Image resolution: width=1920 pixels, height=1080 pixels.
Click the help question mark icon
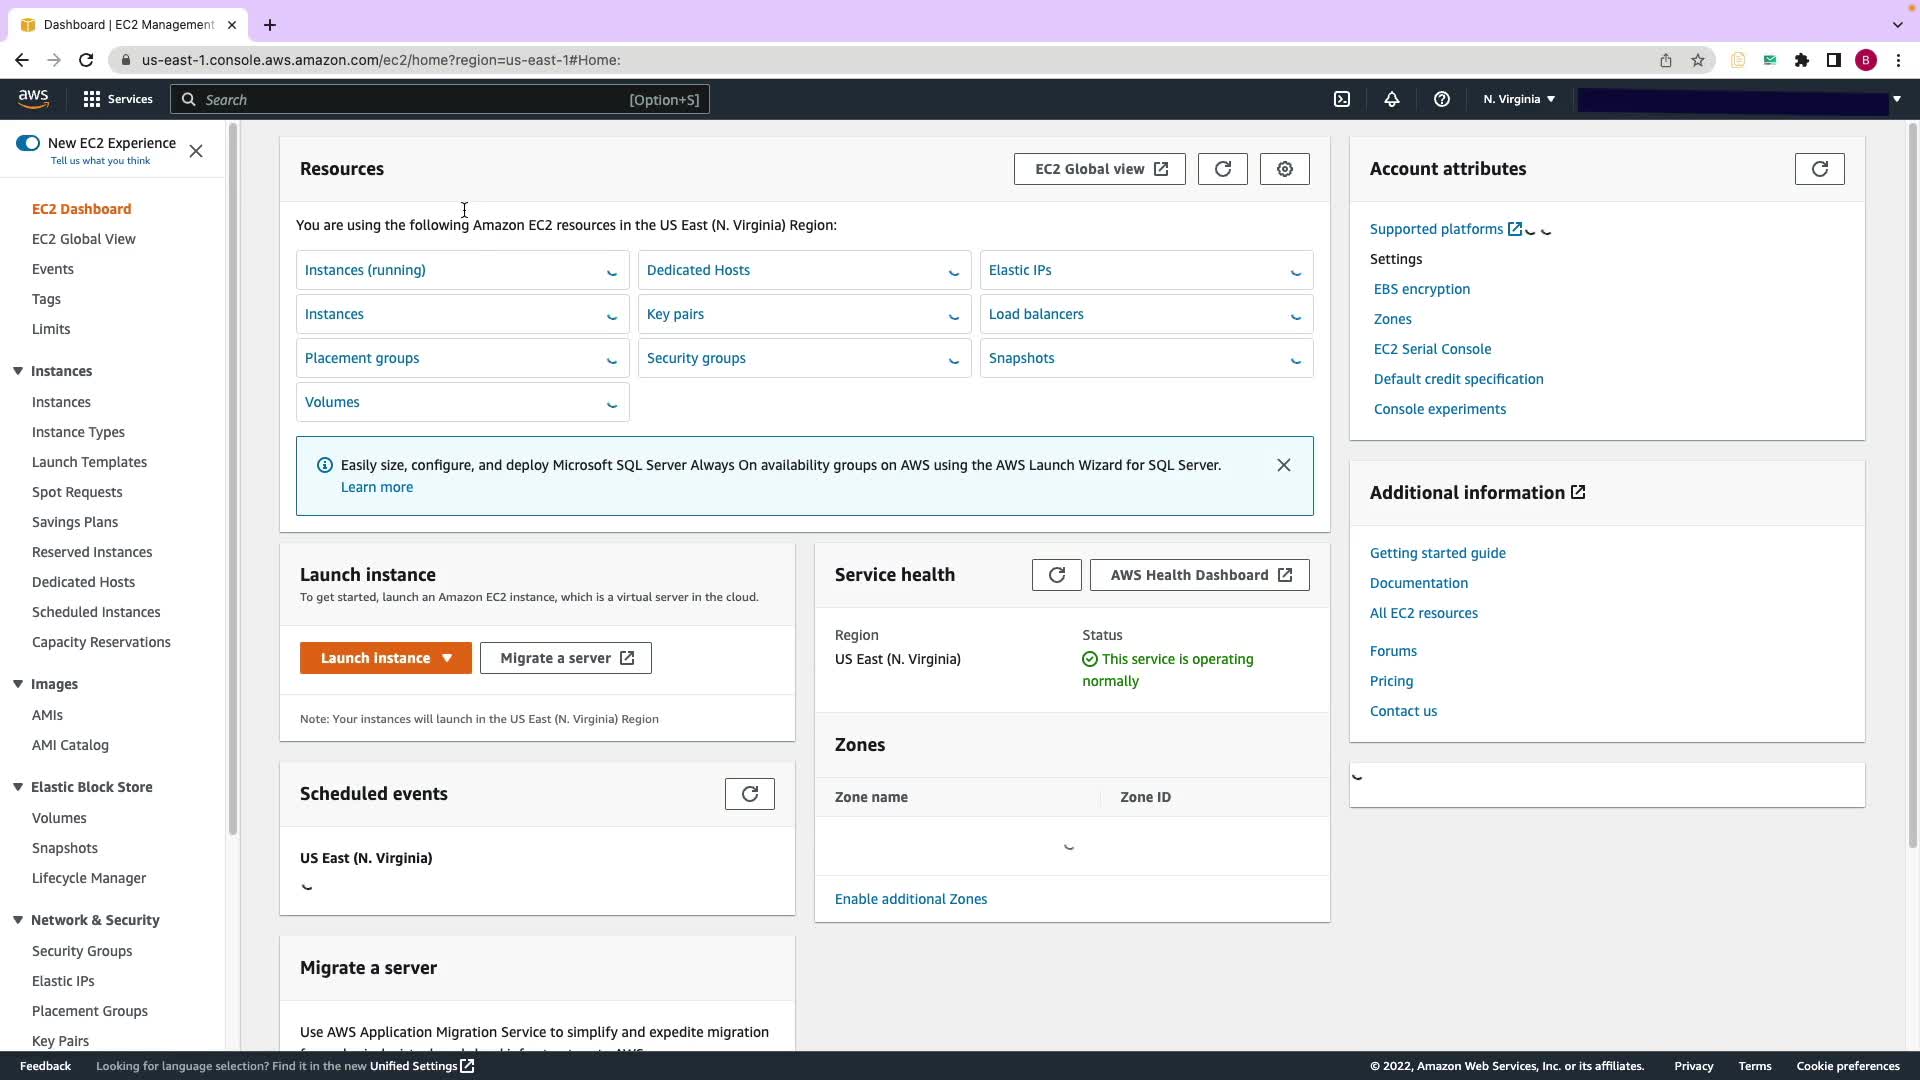(1441, 99)
